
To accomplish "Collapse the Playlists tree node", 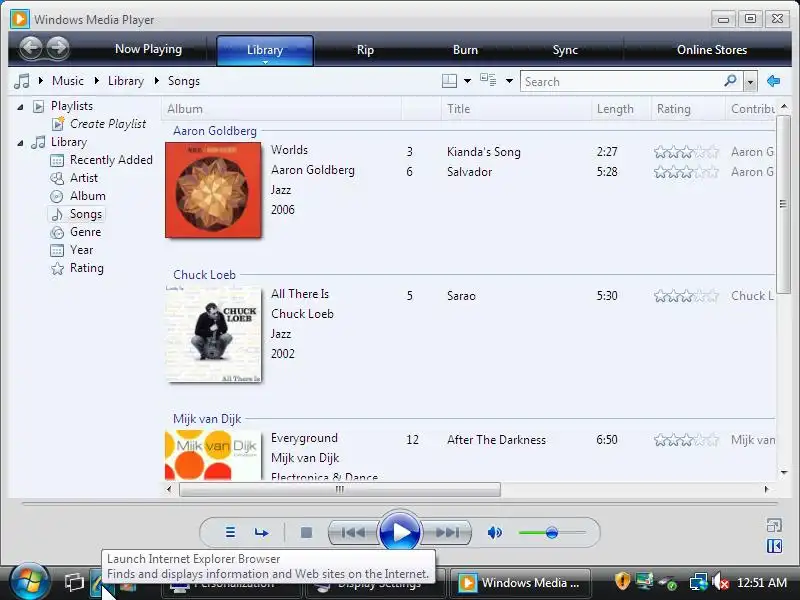I will pyautogui.click(x=20, y=107).
